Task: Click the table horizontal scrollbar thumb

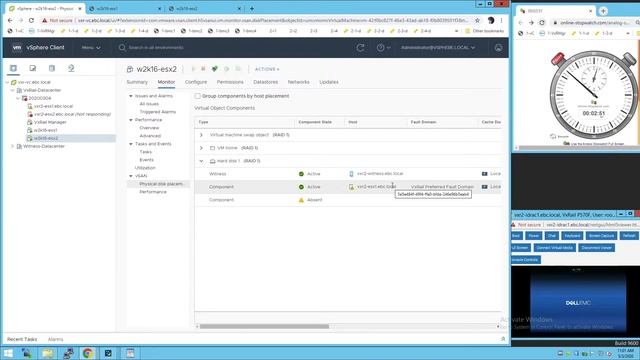Action: [264, 327]
